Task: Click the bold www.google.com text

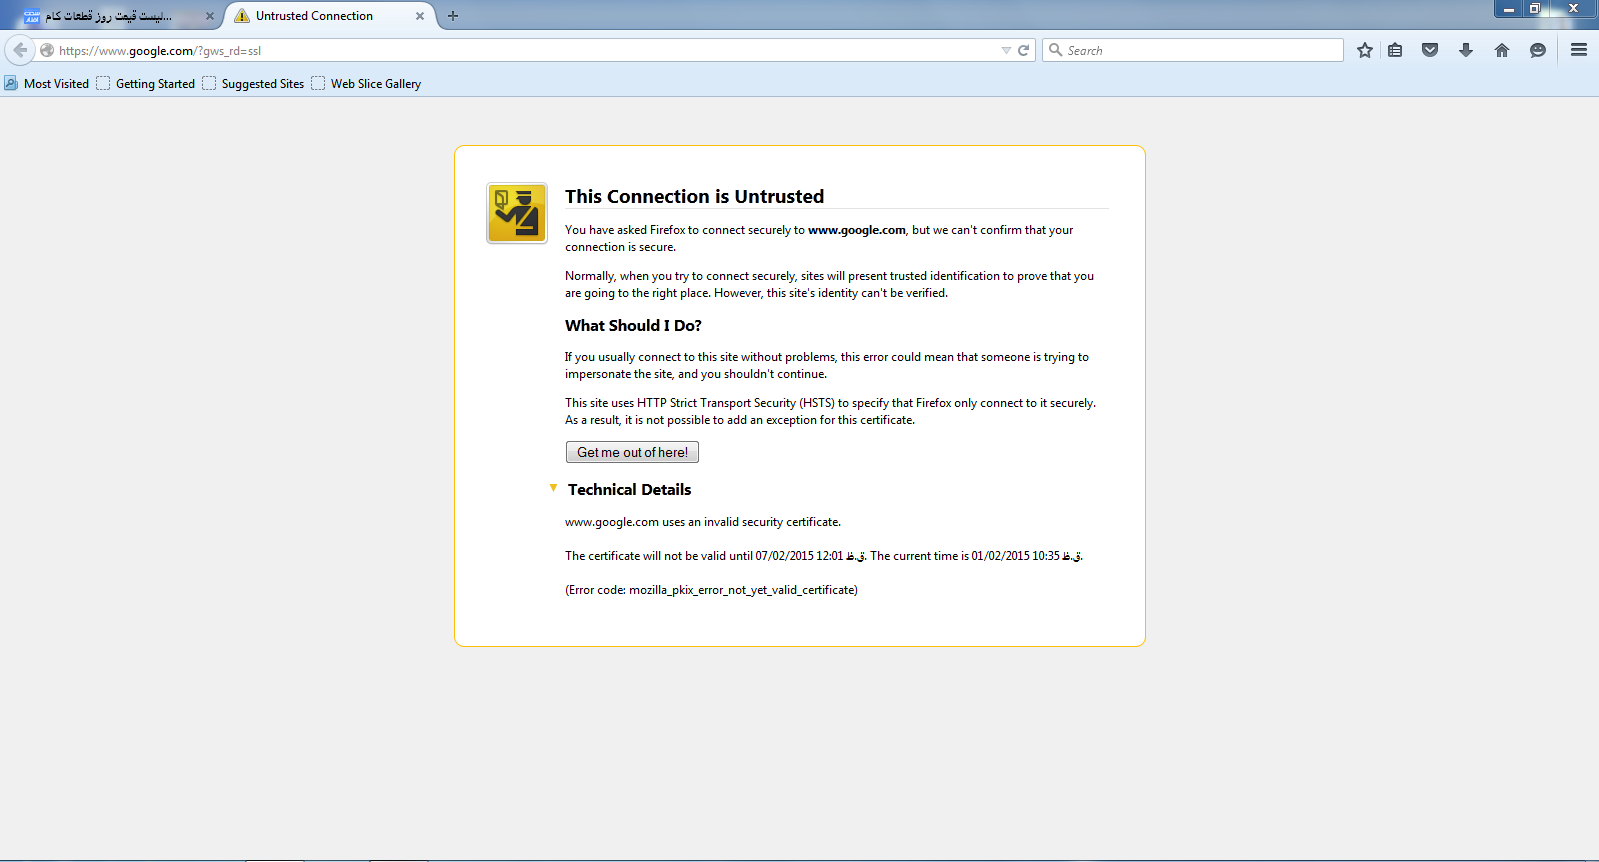Action: [857, 230]
